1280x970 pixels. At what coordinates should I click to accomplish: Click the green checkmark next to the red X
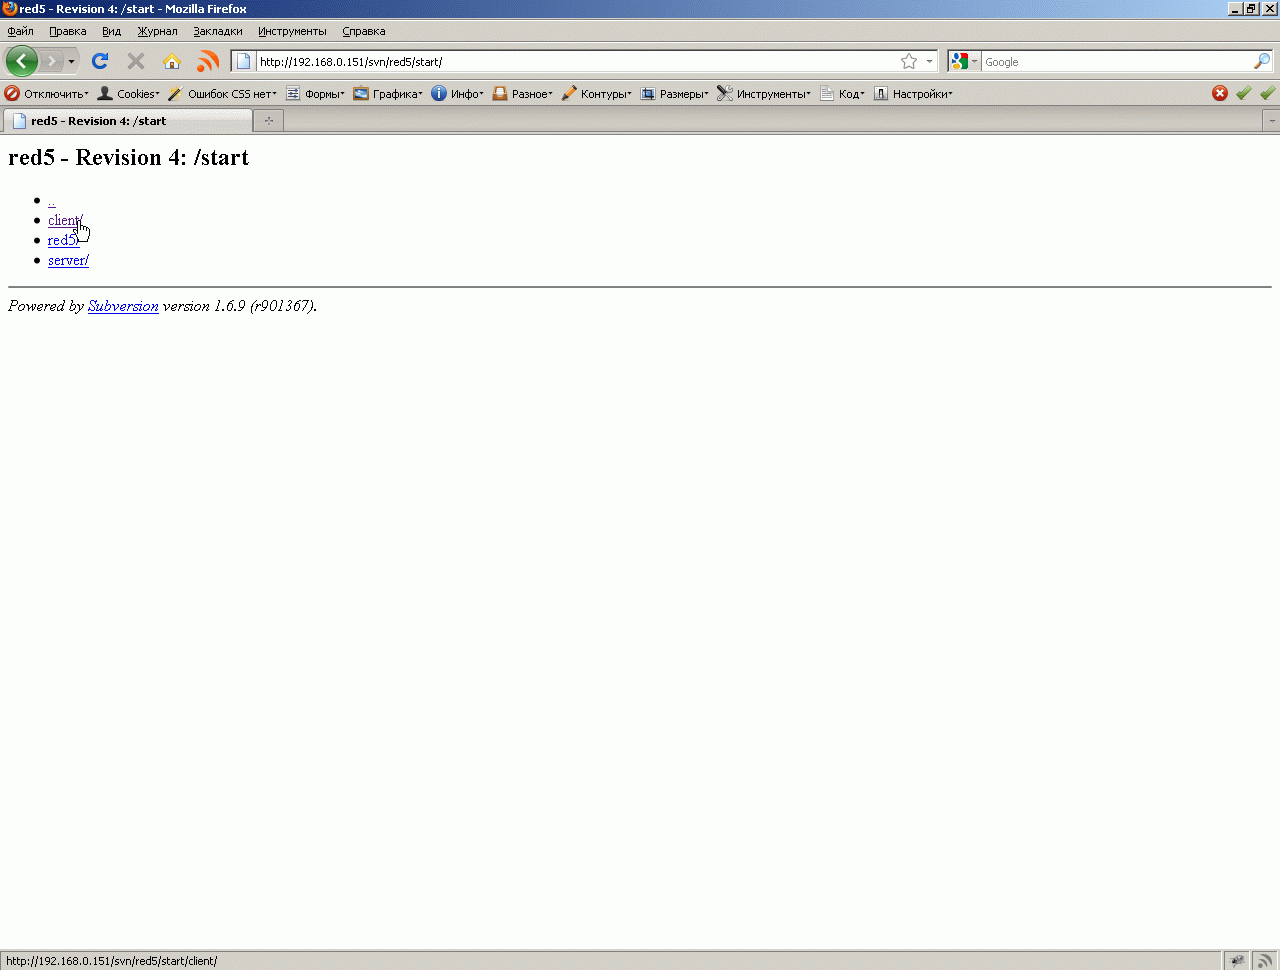1244,93
